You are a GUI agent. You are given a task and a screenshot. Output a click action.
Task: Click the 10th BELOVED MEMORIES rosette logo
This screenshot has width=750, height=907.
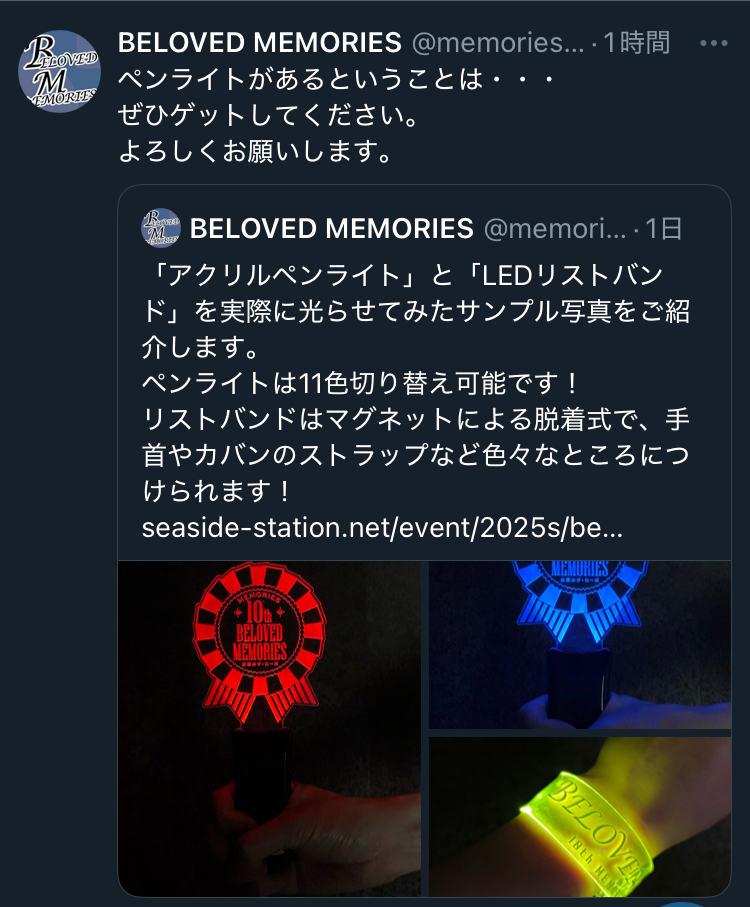[259, 633]
